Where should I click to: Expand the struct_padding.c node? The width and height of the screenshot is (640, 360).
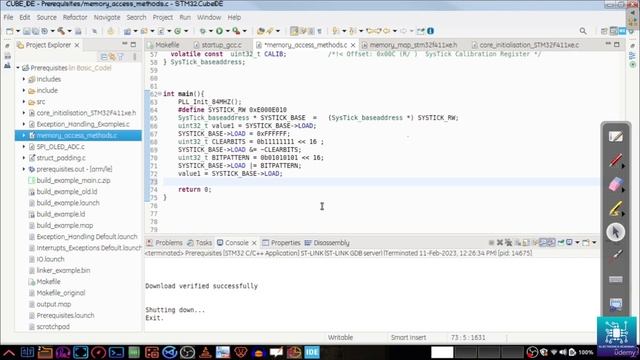(x=24, y=158)
